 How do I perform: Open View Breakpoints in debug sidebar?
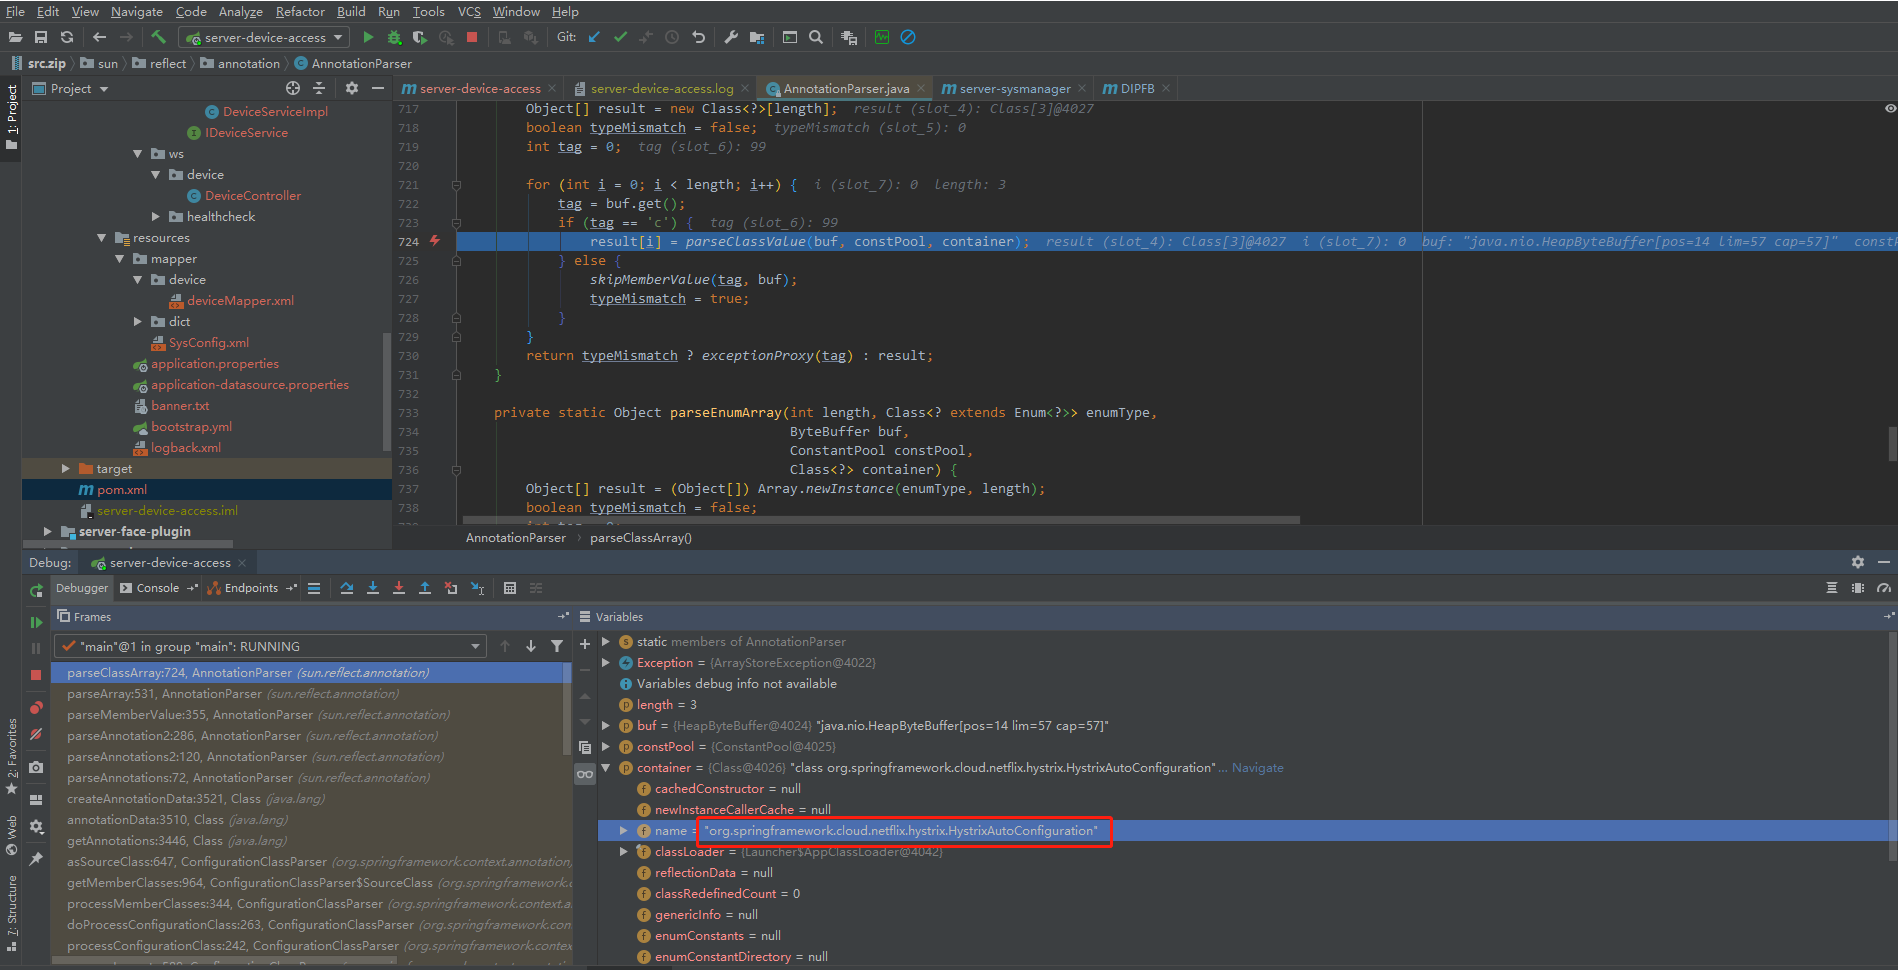tap(36, 708)
